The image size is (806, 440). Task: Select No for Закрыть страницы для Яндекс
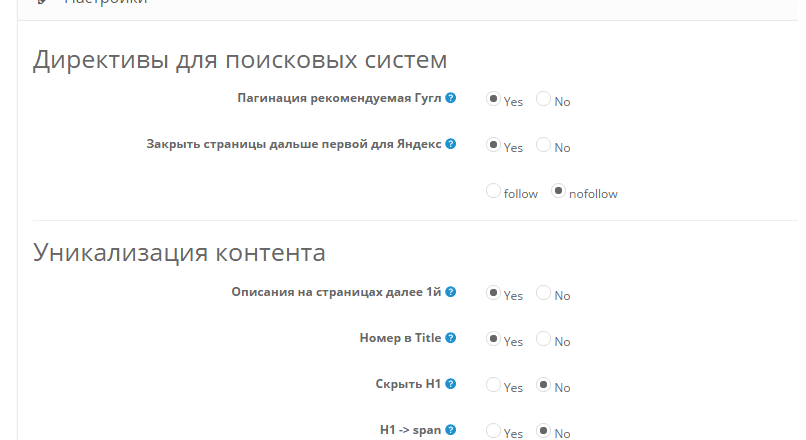[543, 145]
